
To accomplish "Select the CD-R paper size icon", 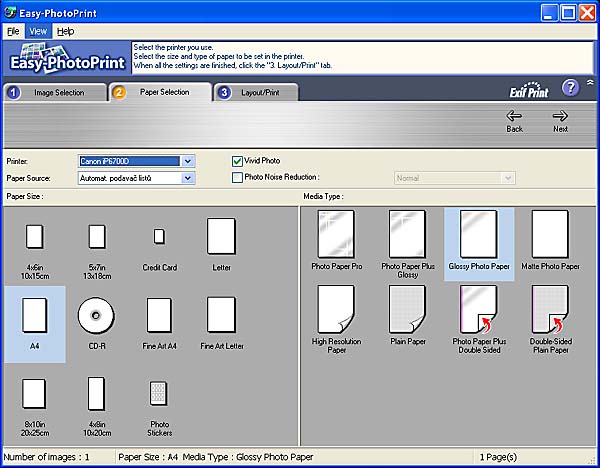I will coord(95,317).
